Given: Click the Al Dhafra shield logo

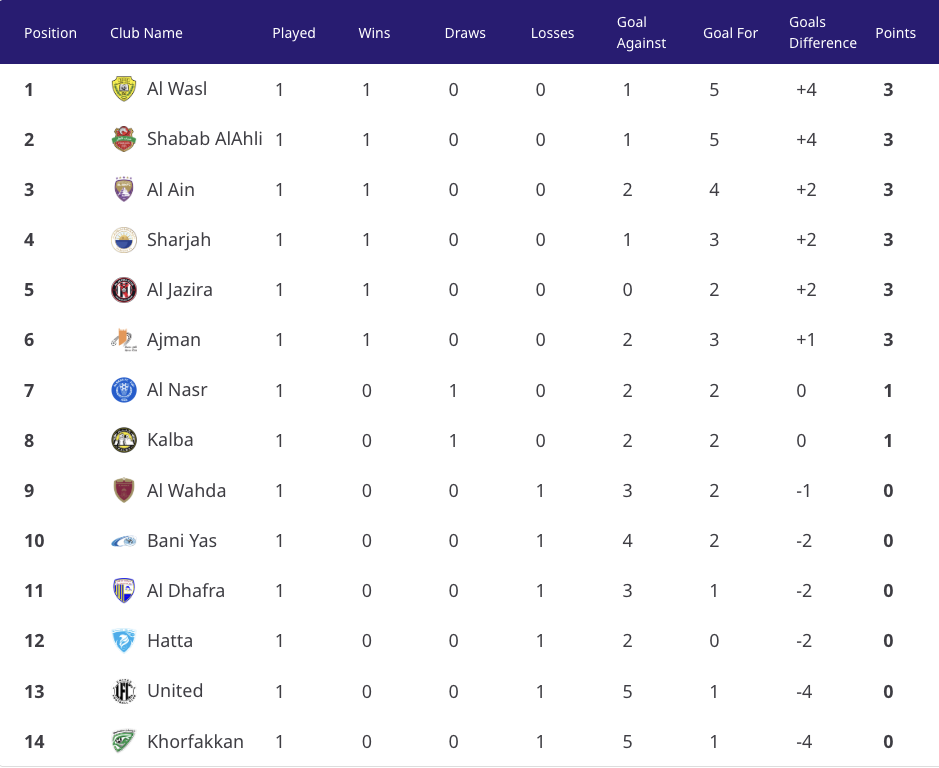Looking at the screenshot, I should pos(124,591).
